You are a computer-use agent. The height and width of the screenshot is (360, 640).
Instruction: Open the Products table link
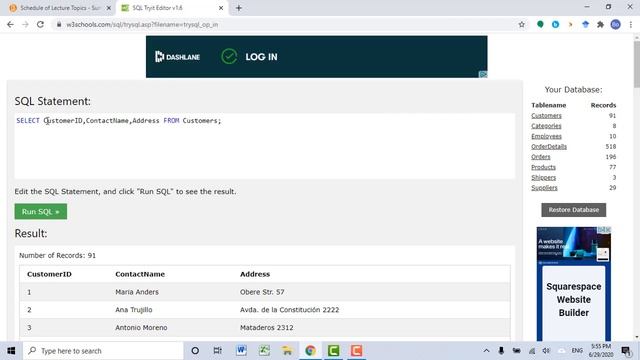click(x=543, y=167)
